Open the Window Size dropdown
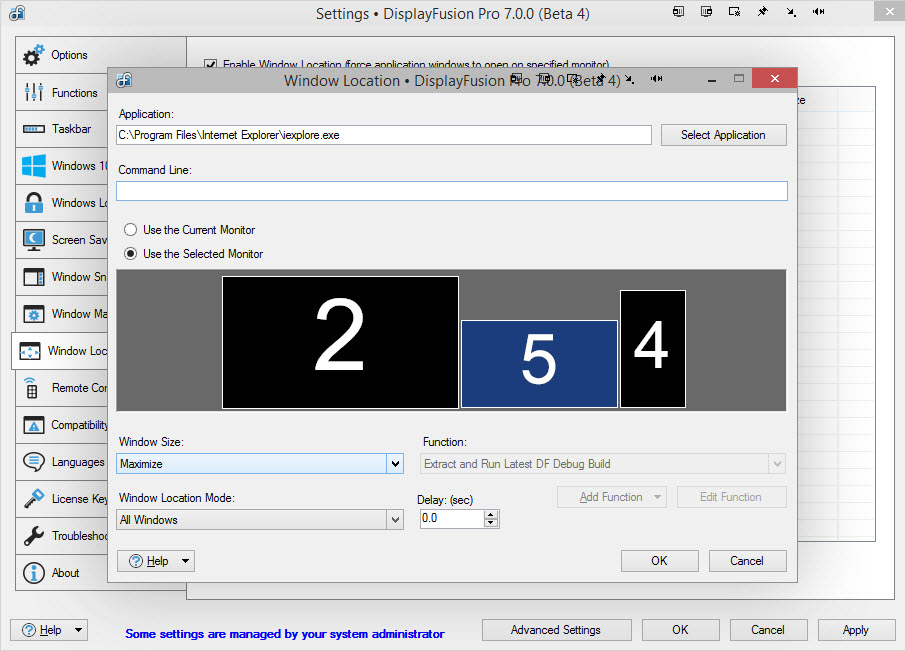The width and height of the screenshot is (906, 651). tap(396, 464)
